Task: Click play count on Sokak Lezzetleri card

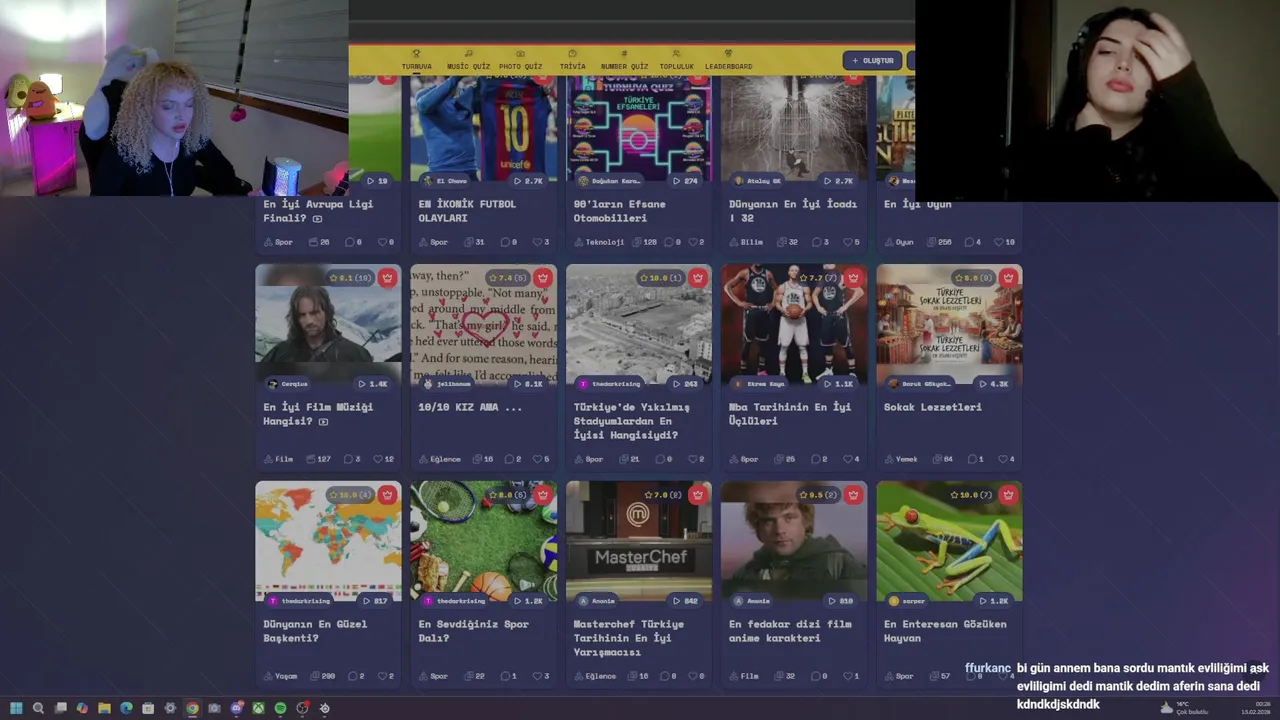Action: 994,384
